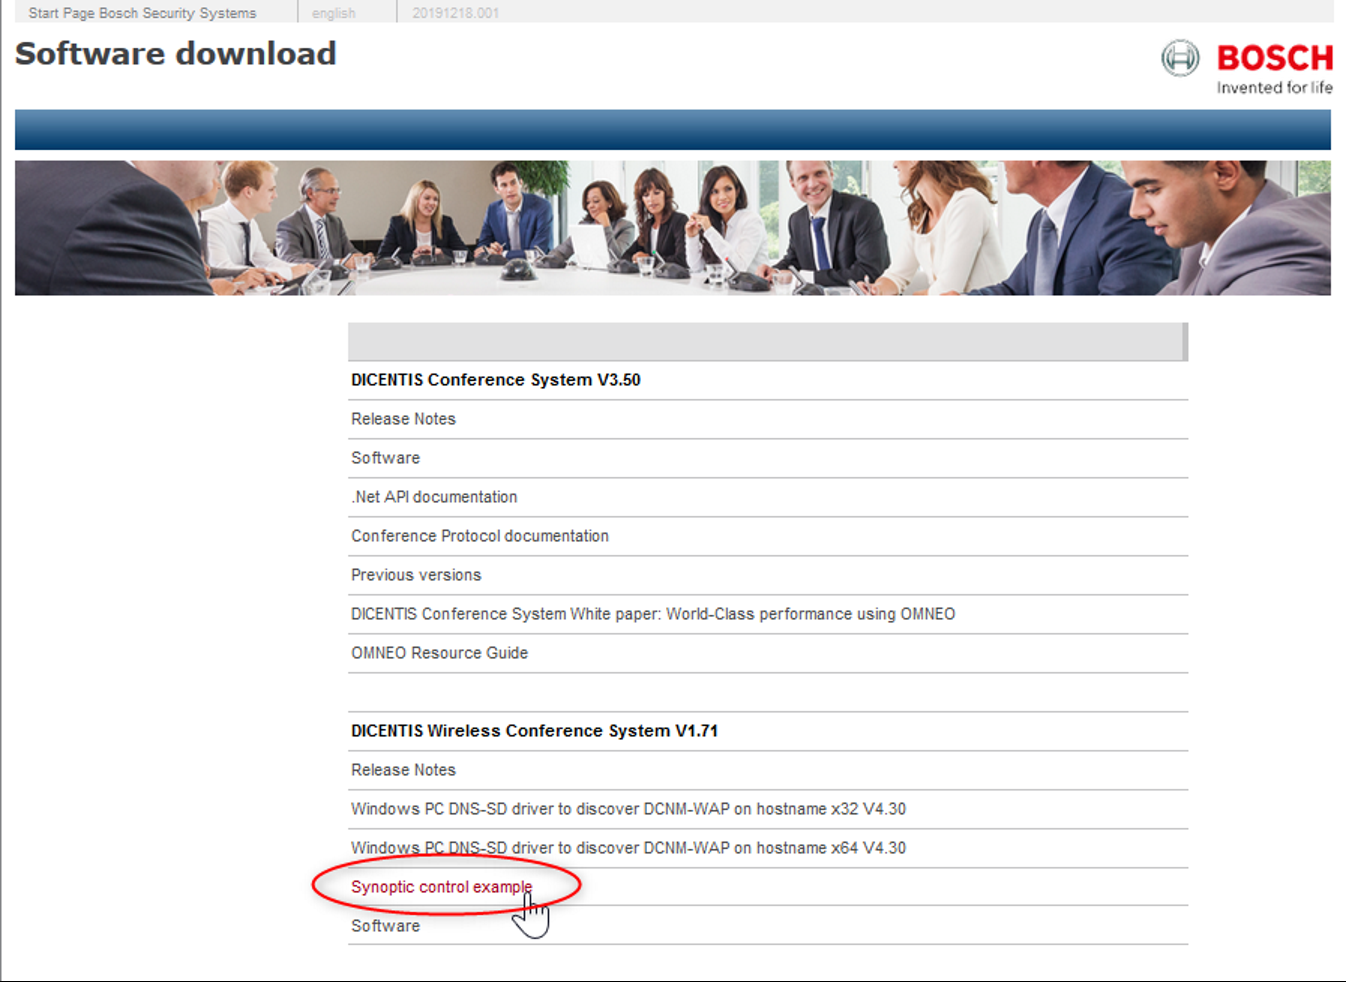The image size is (1346, 982).
Task: View Previous versions link
Action: click(416, 575)
